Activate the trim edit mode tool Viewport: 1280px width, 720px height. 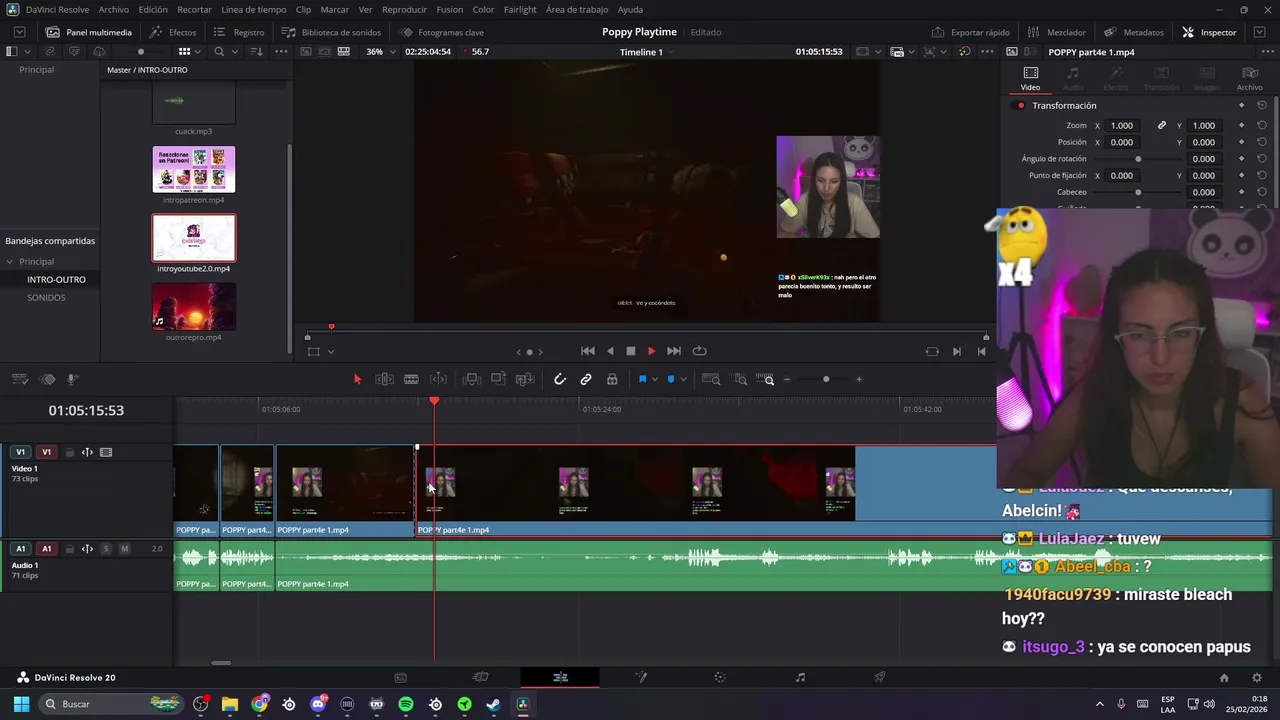[x=384, y=379]
